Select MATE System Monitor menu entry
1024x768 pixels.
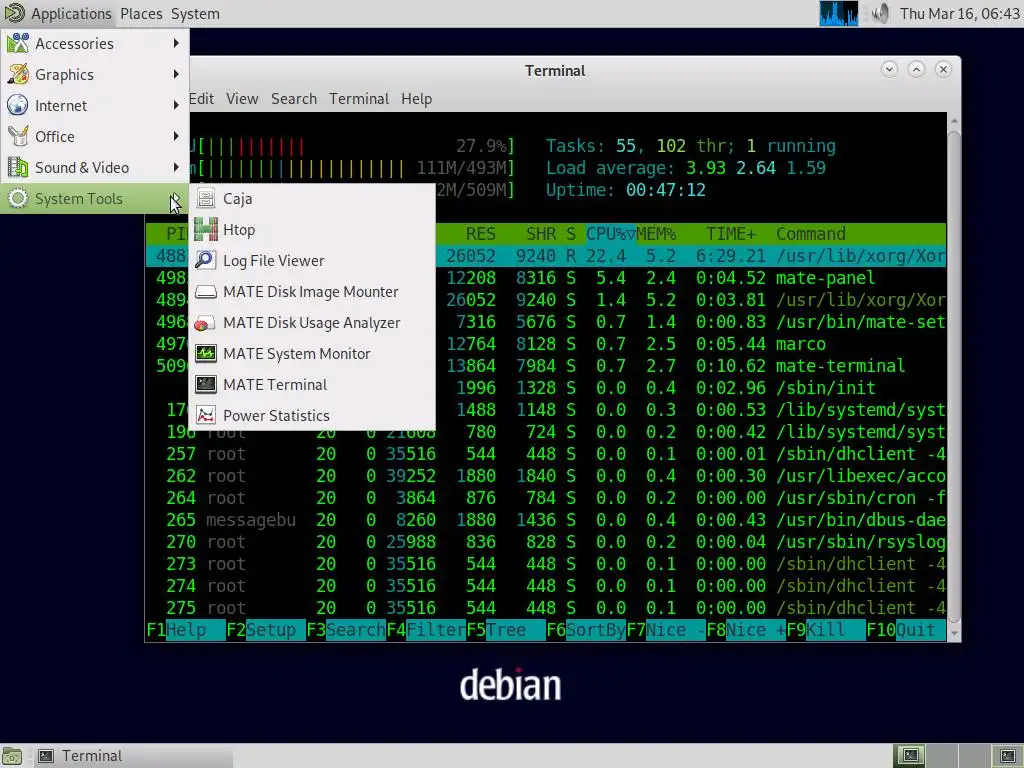point(312,353)
